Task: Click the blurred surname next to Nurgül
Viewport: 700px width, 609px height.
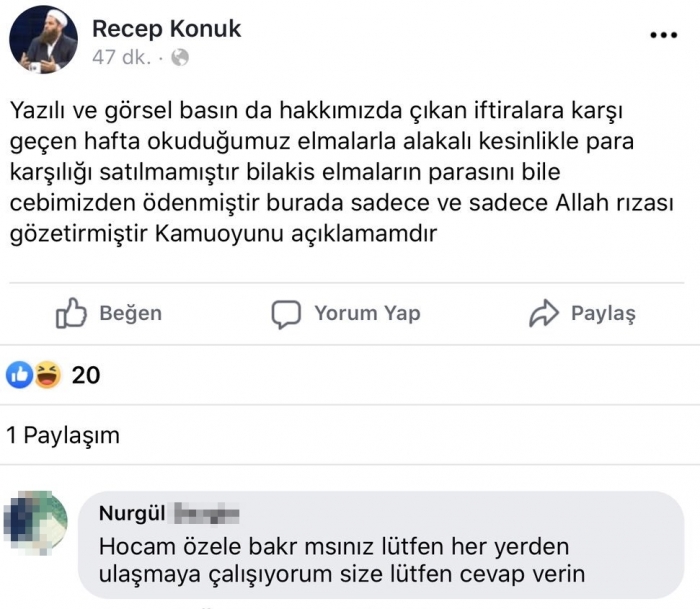Action: [207, 514]
